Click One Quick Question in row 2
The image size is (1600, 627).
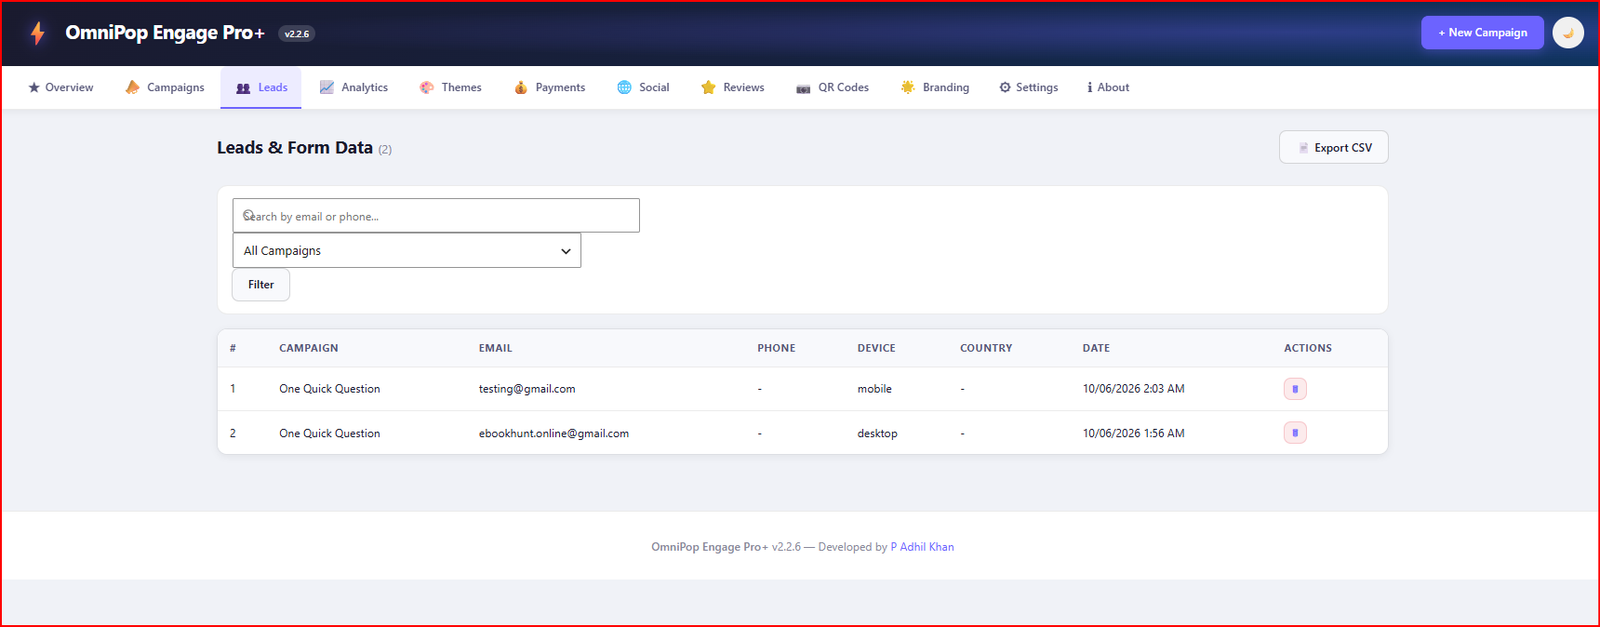pos(330,433)
